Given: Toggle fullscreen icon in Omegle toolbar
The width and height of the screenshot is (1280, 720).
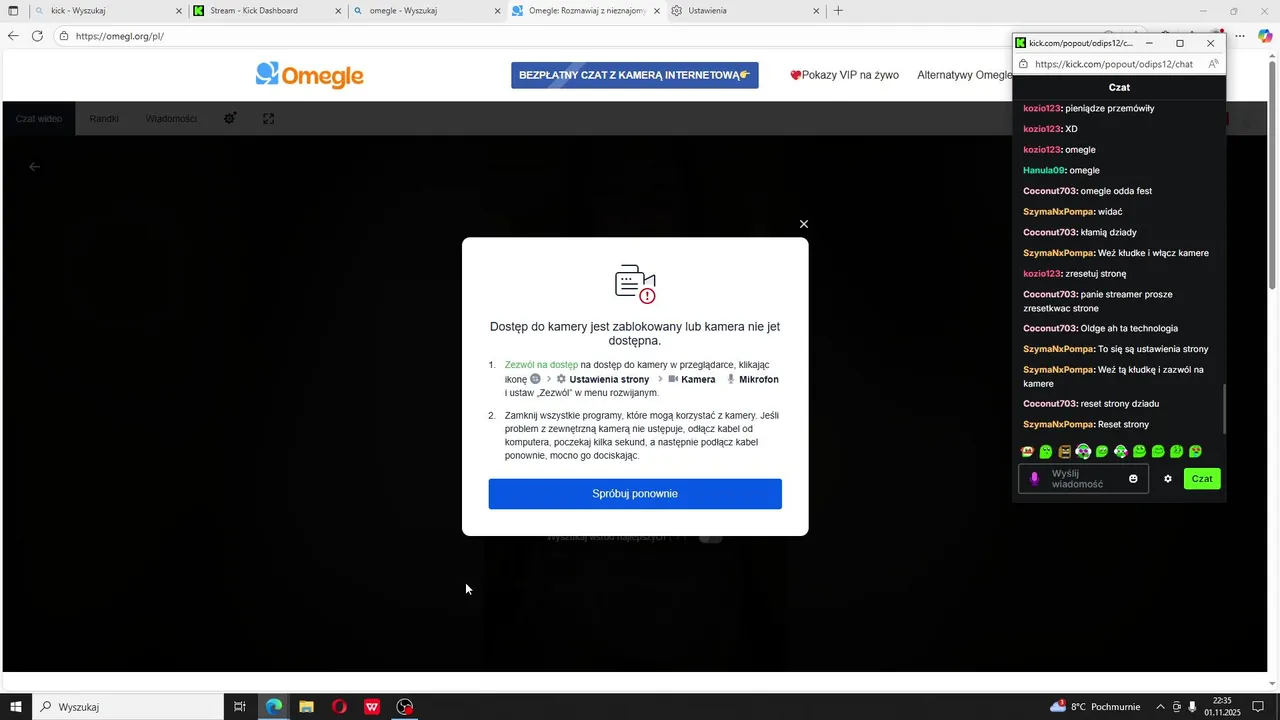Looking at the screenshot, I should (269, 118).
